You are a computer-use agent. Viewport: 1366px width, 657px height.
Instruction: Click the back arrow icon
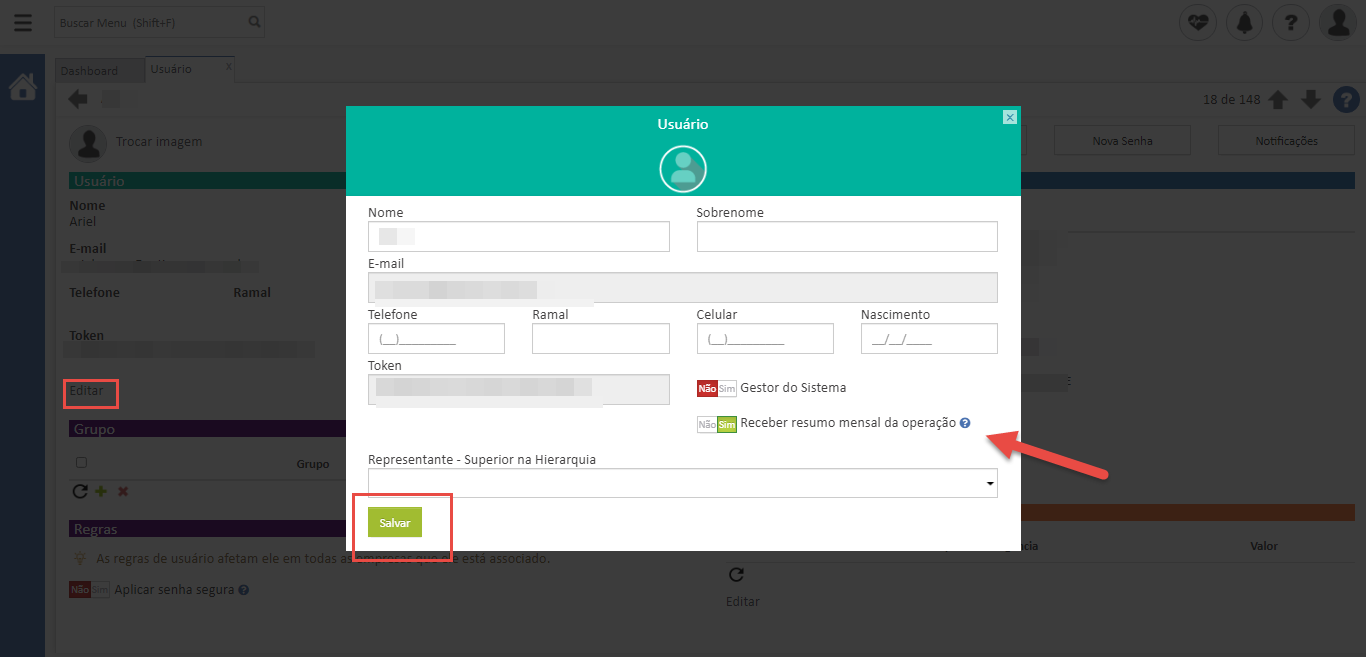pos(78,99)
